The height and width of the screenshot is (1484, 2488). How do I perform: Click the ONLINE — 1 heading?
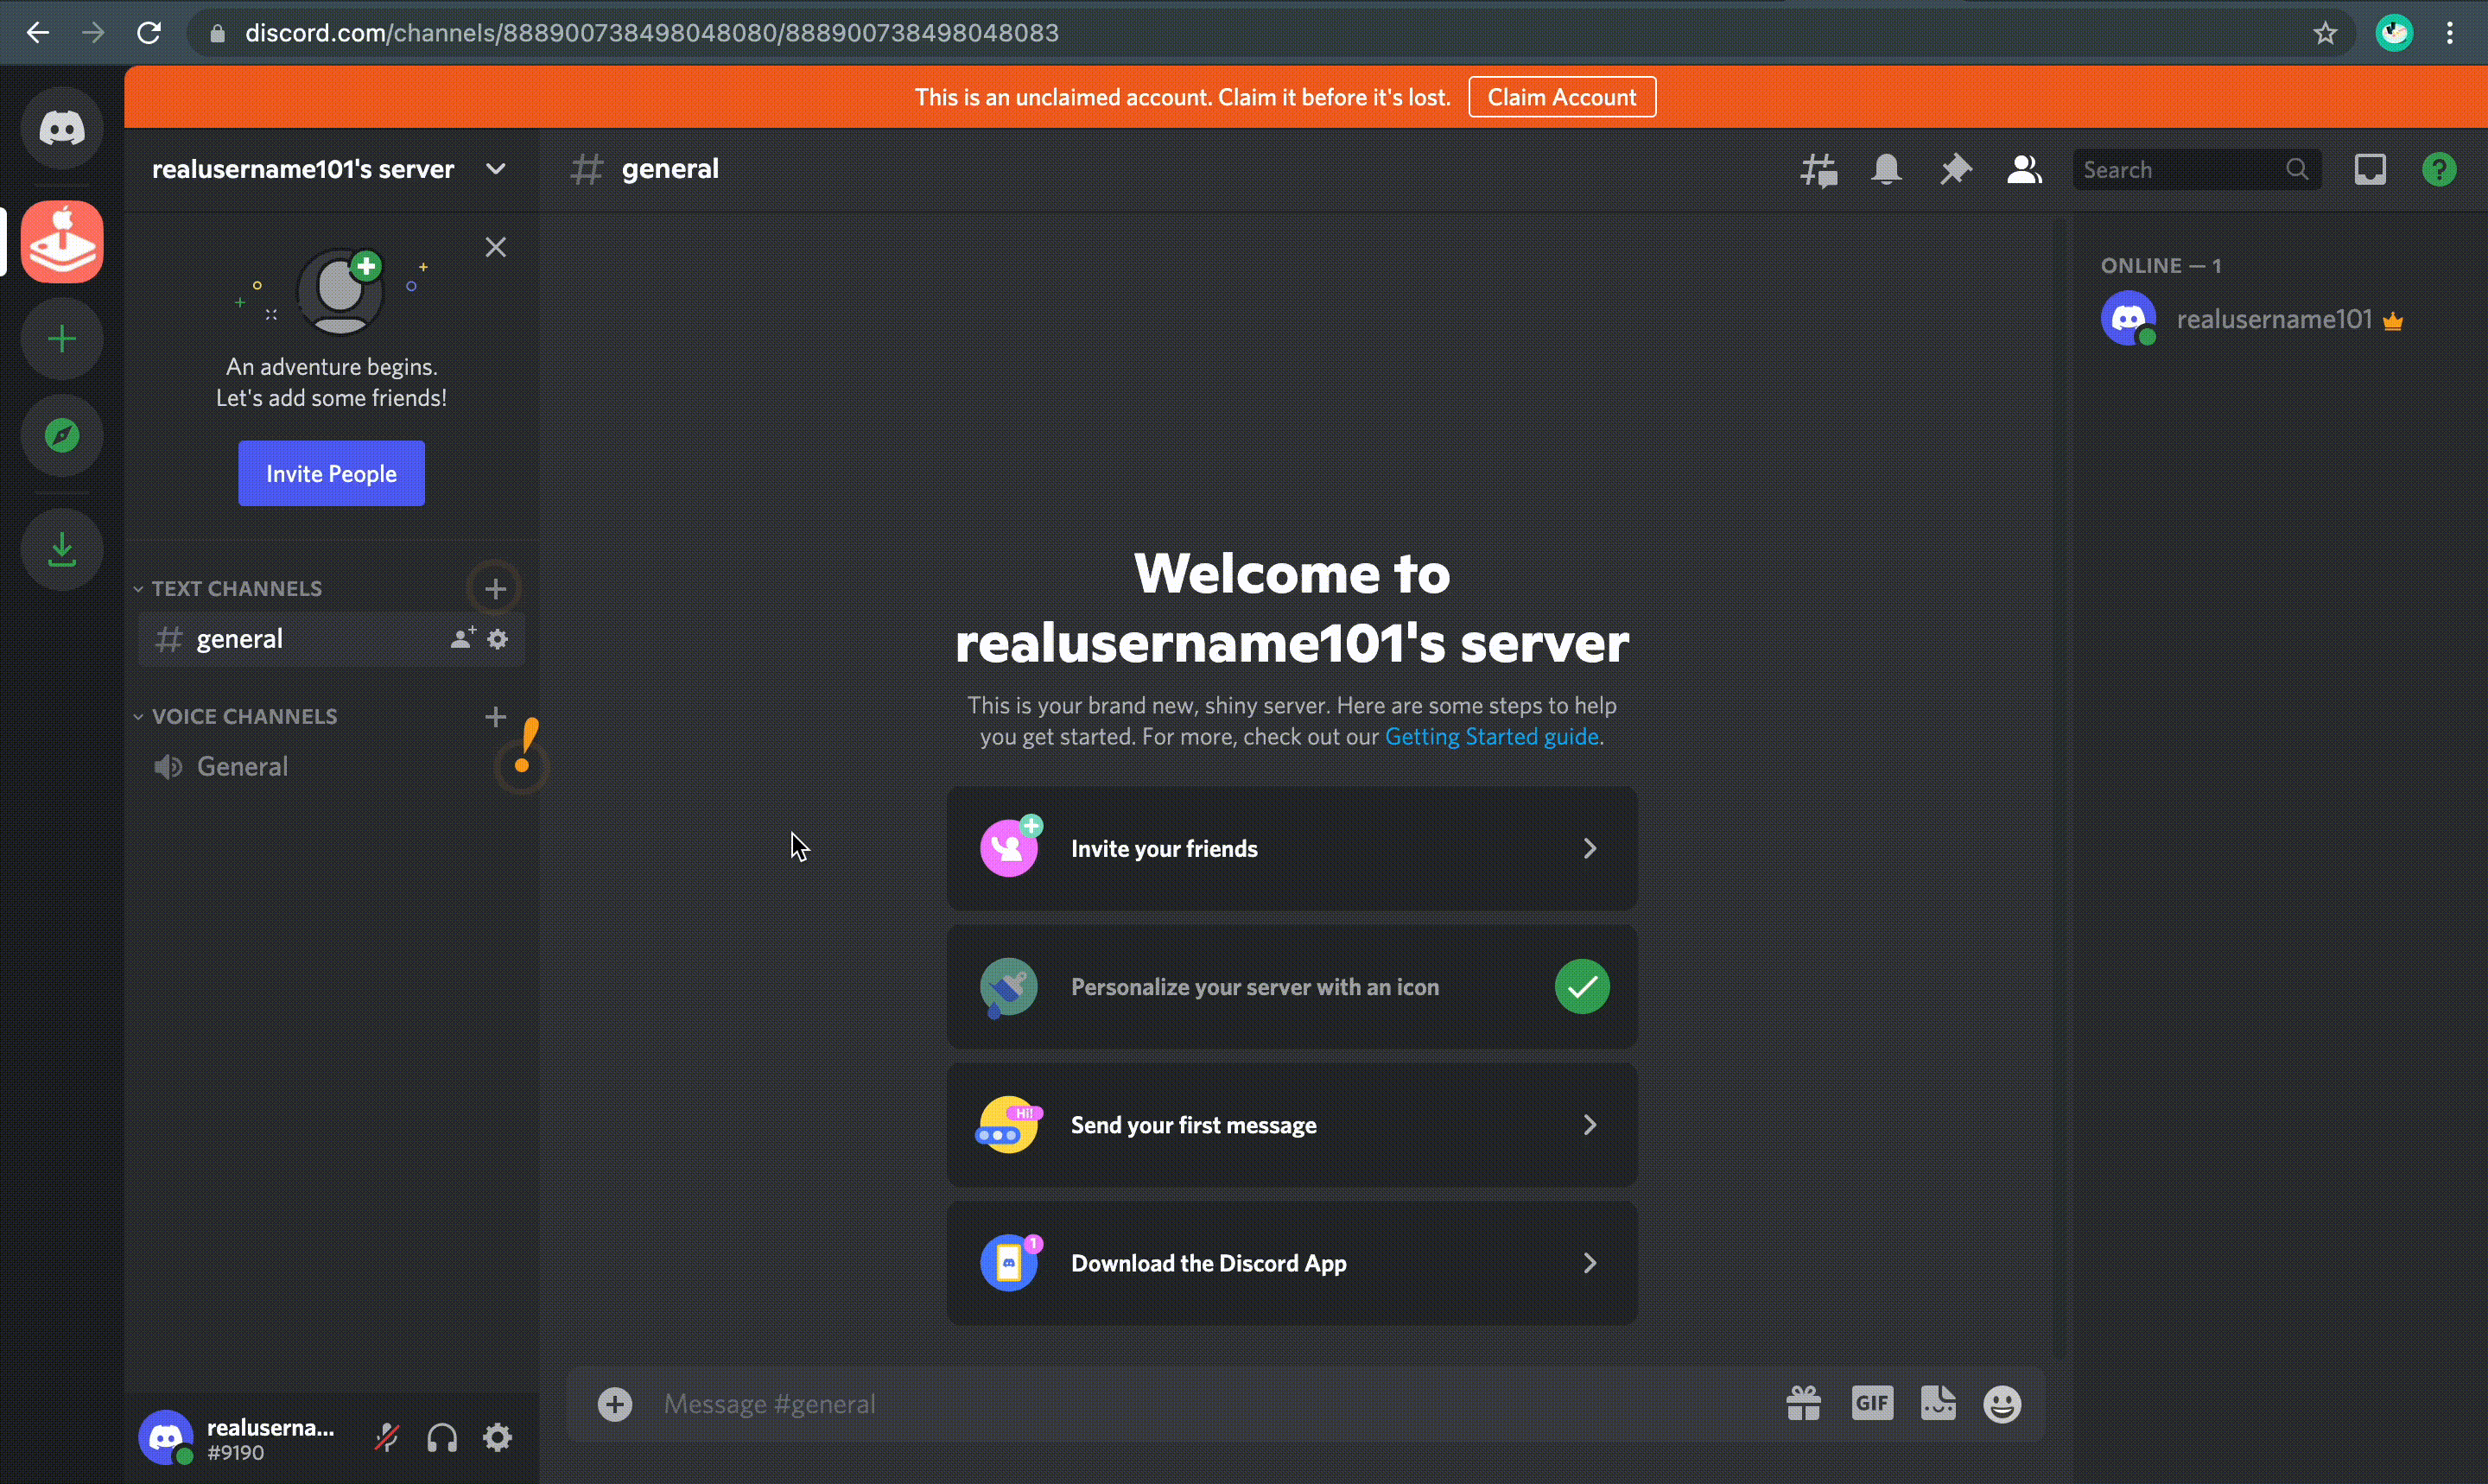(2161, 266)
